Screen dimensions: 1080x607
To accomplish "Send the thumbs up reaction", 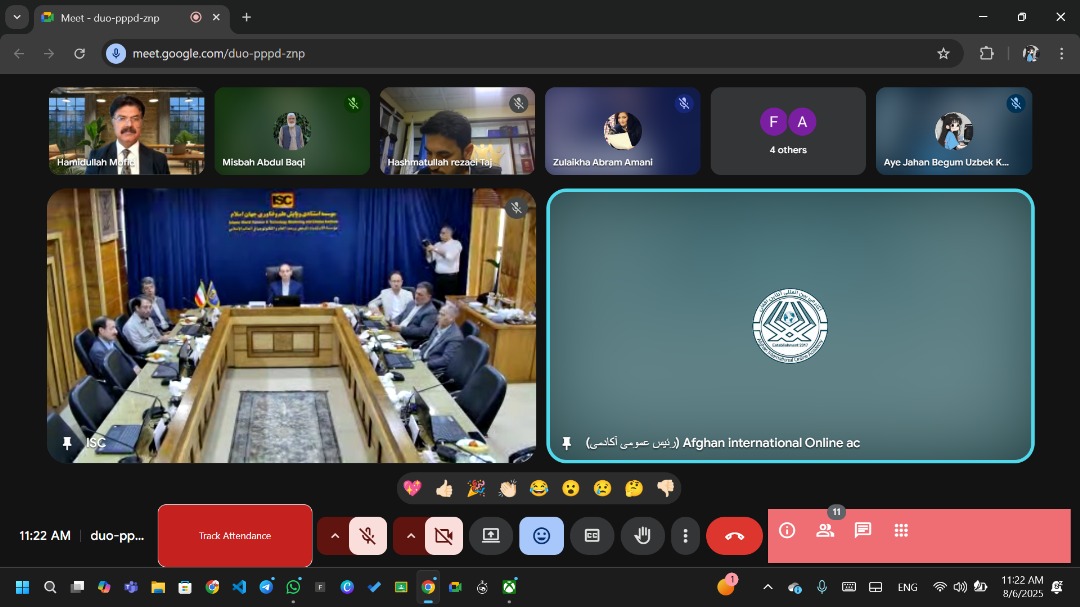I will pyautogui.click(x=444, y=488).
